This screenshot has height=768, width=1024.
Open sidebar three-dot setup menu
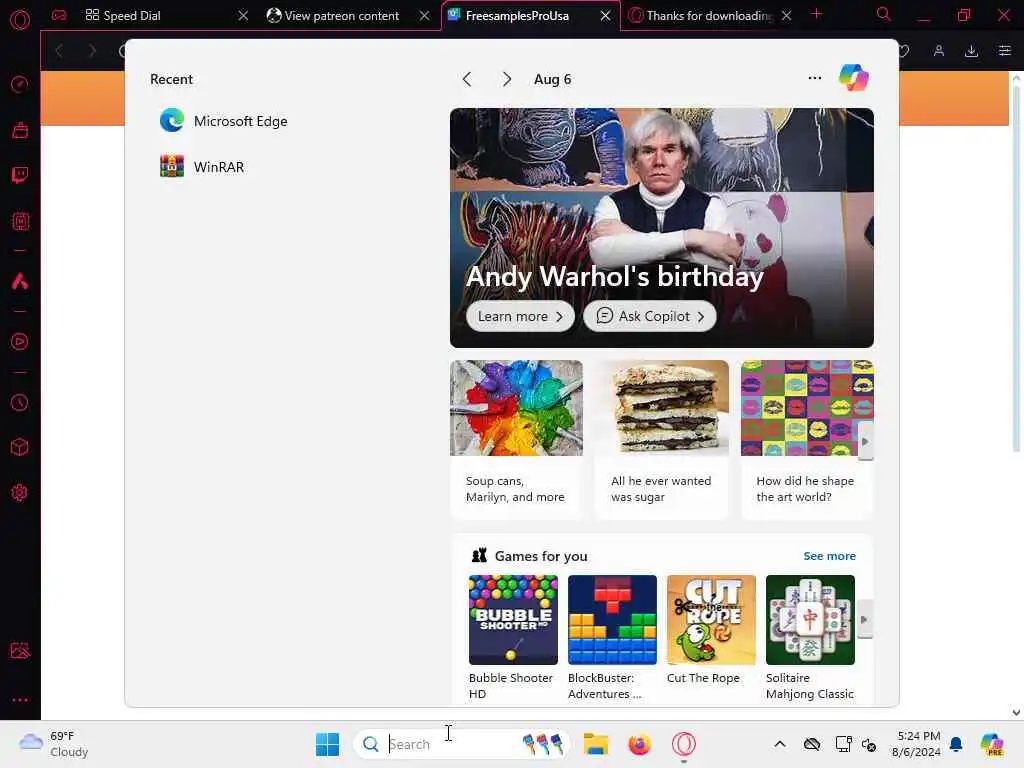[20, 699]
